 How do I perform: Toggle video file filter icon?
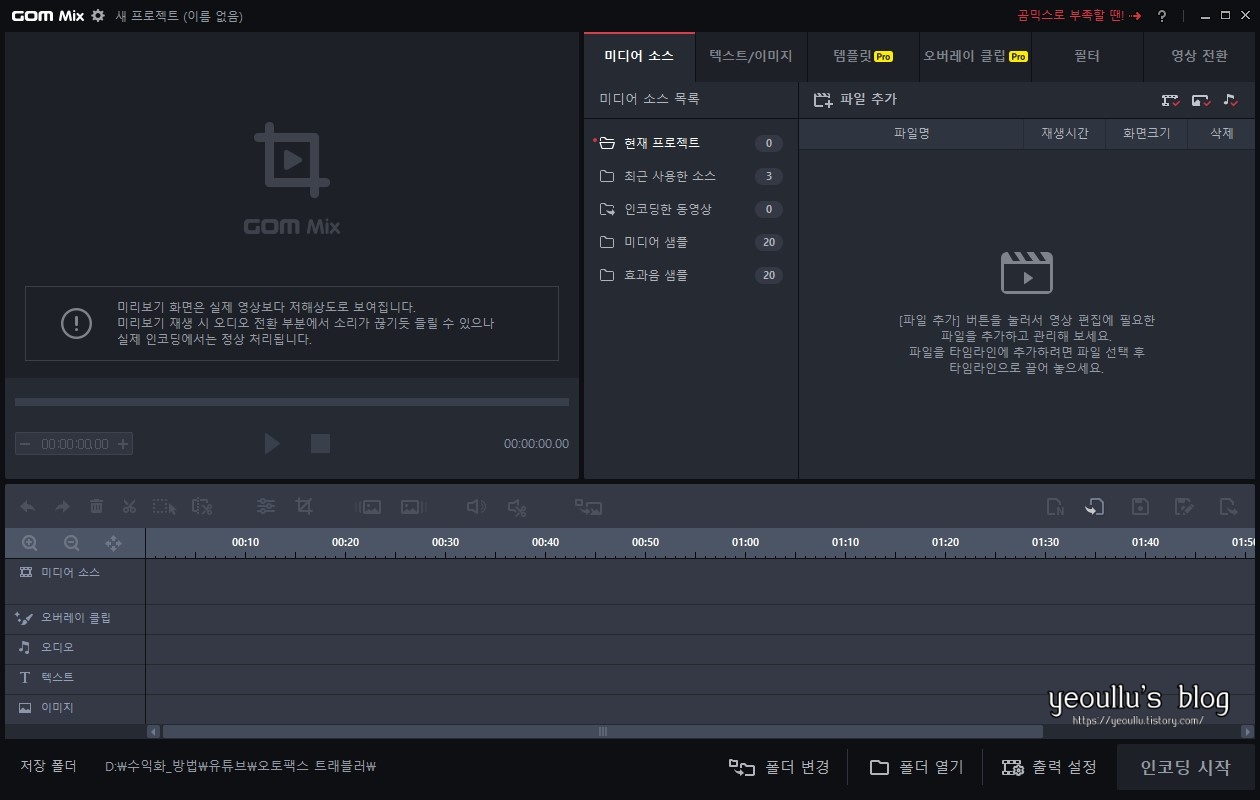pyautogui.click(x=1170, y=100)
